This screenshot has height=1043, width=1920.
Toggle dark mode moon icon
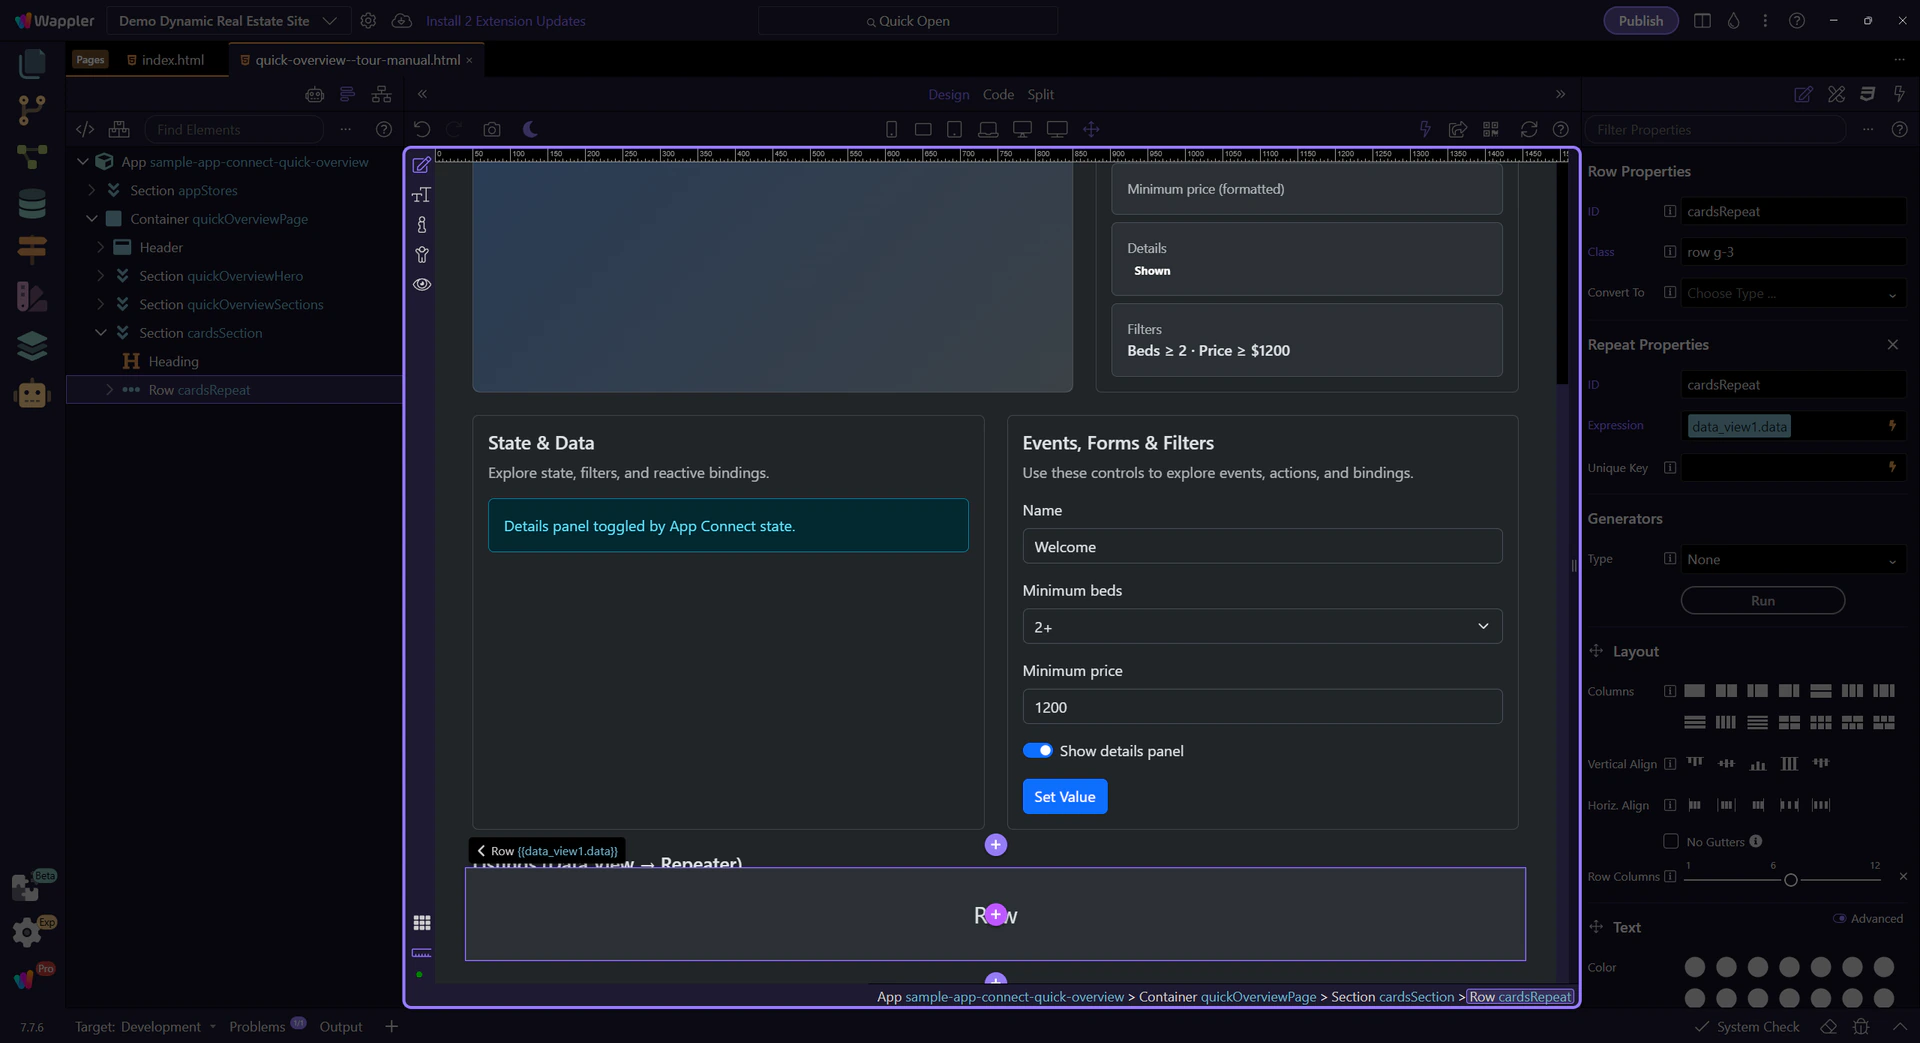pyautogui.click(x=530, y=129)
